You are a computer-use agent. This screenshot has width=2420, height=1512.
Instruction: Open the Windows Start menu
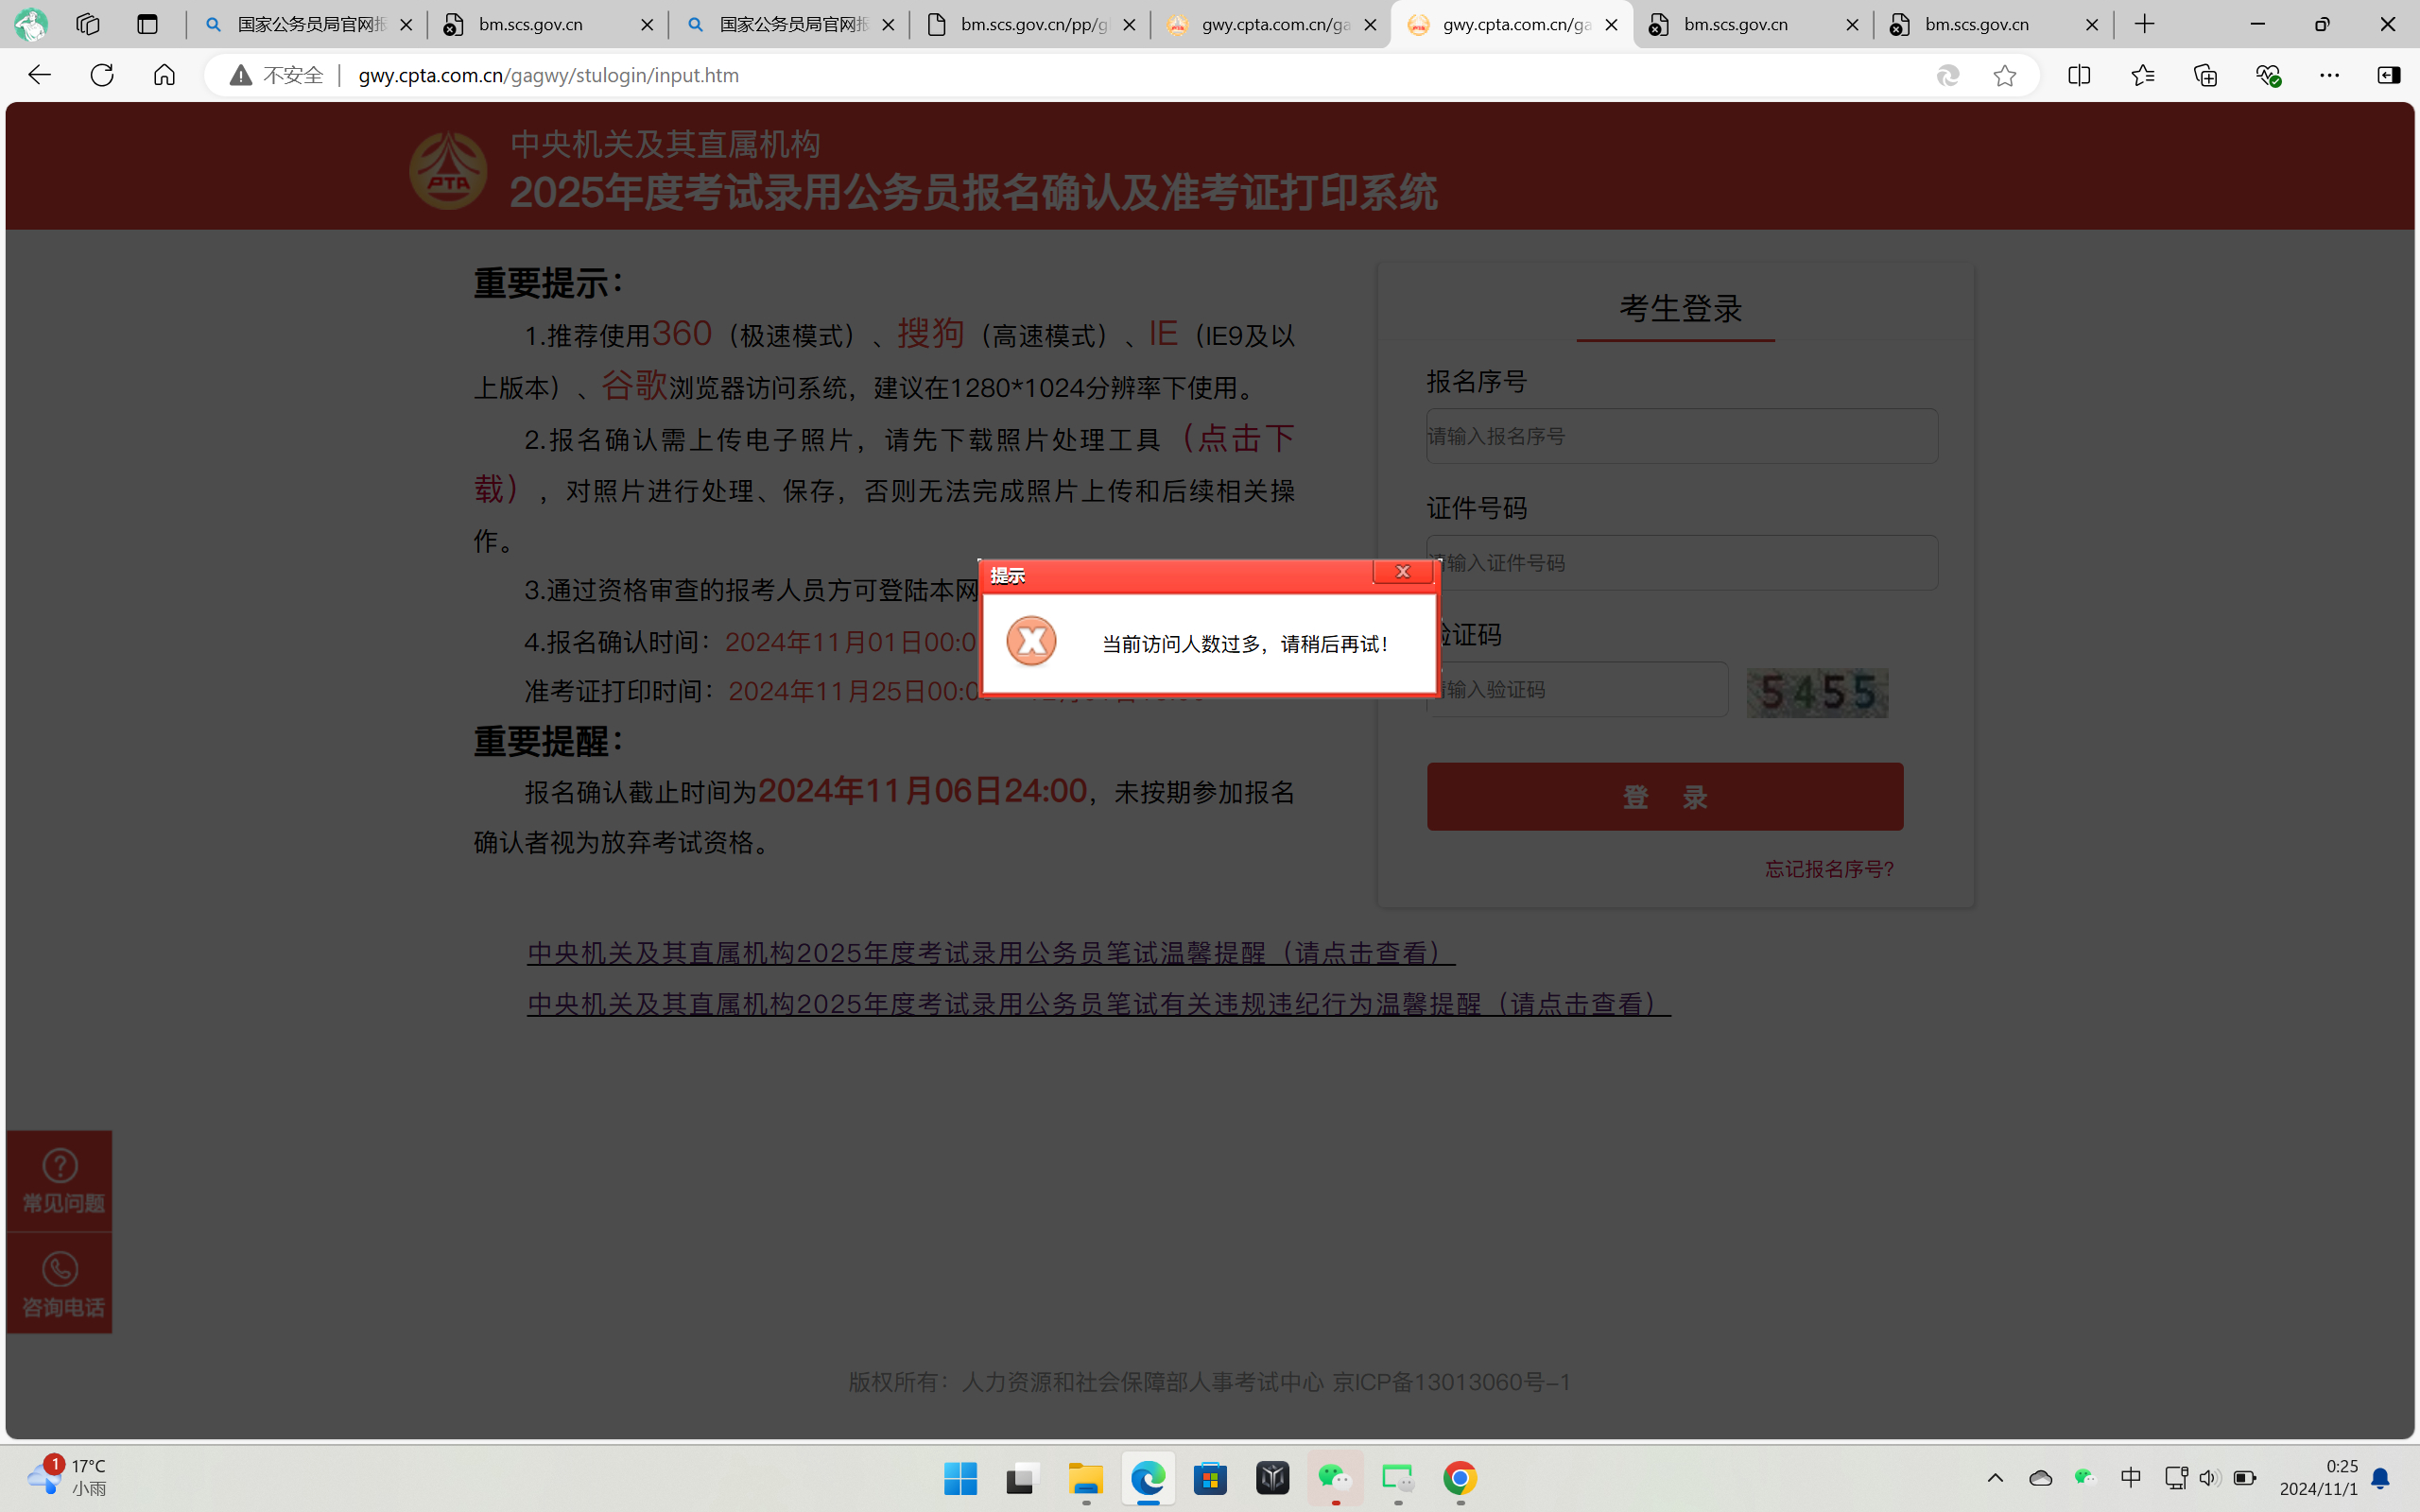coord(960,1478)
